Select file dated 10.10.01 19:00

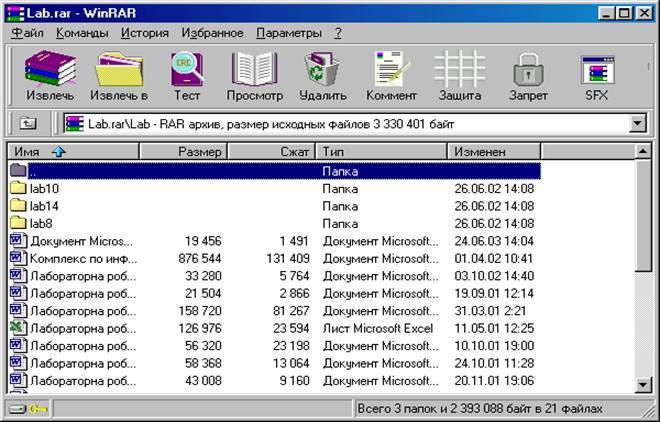pos(494,345)
